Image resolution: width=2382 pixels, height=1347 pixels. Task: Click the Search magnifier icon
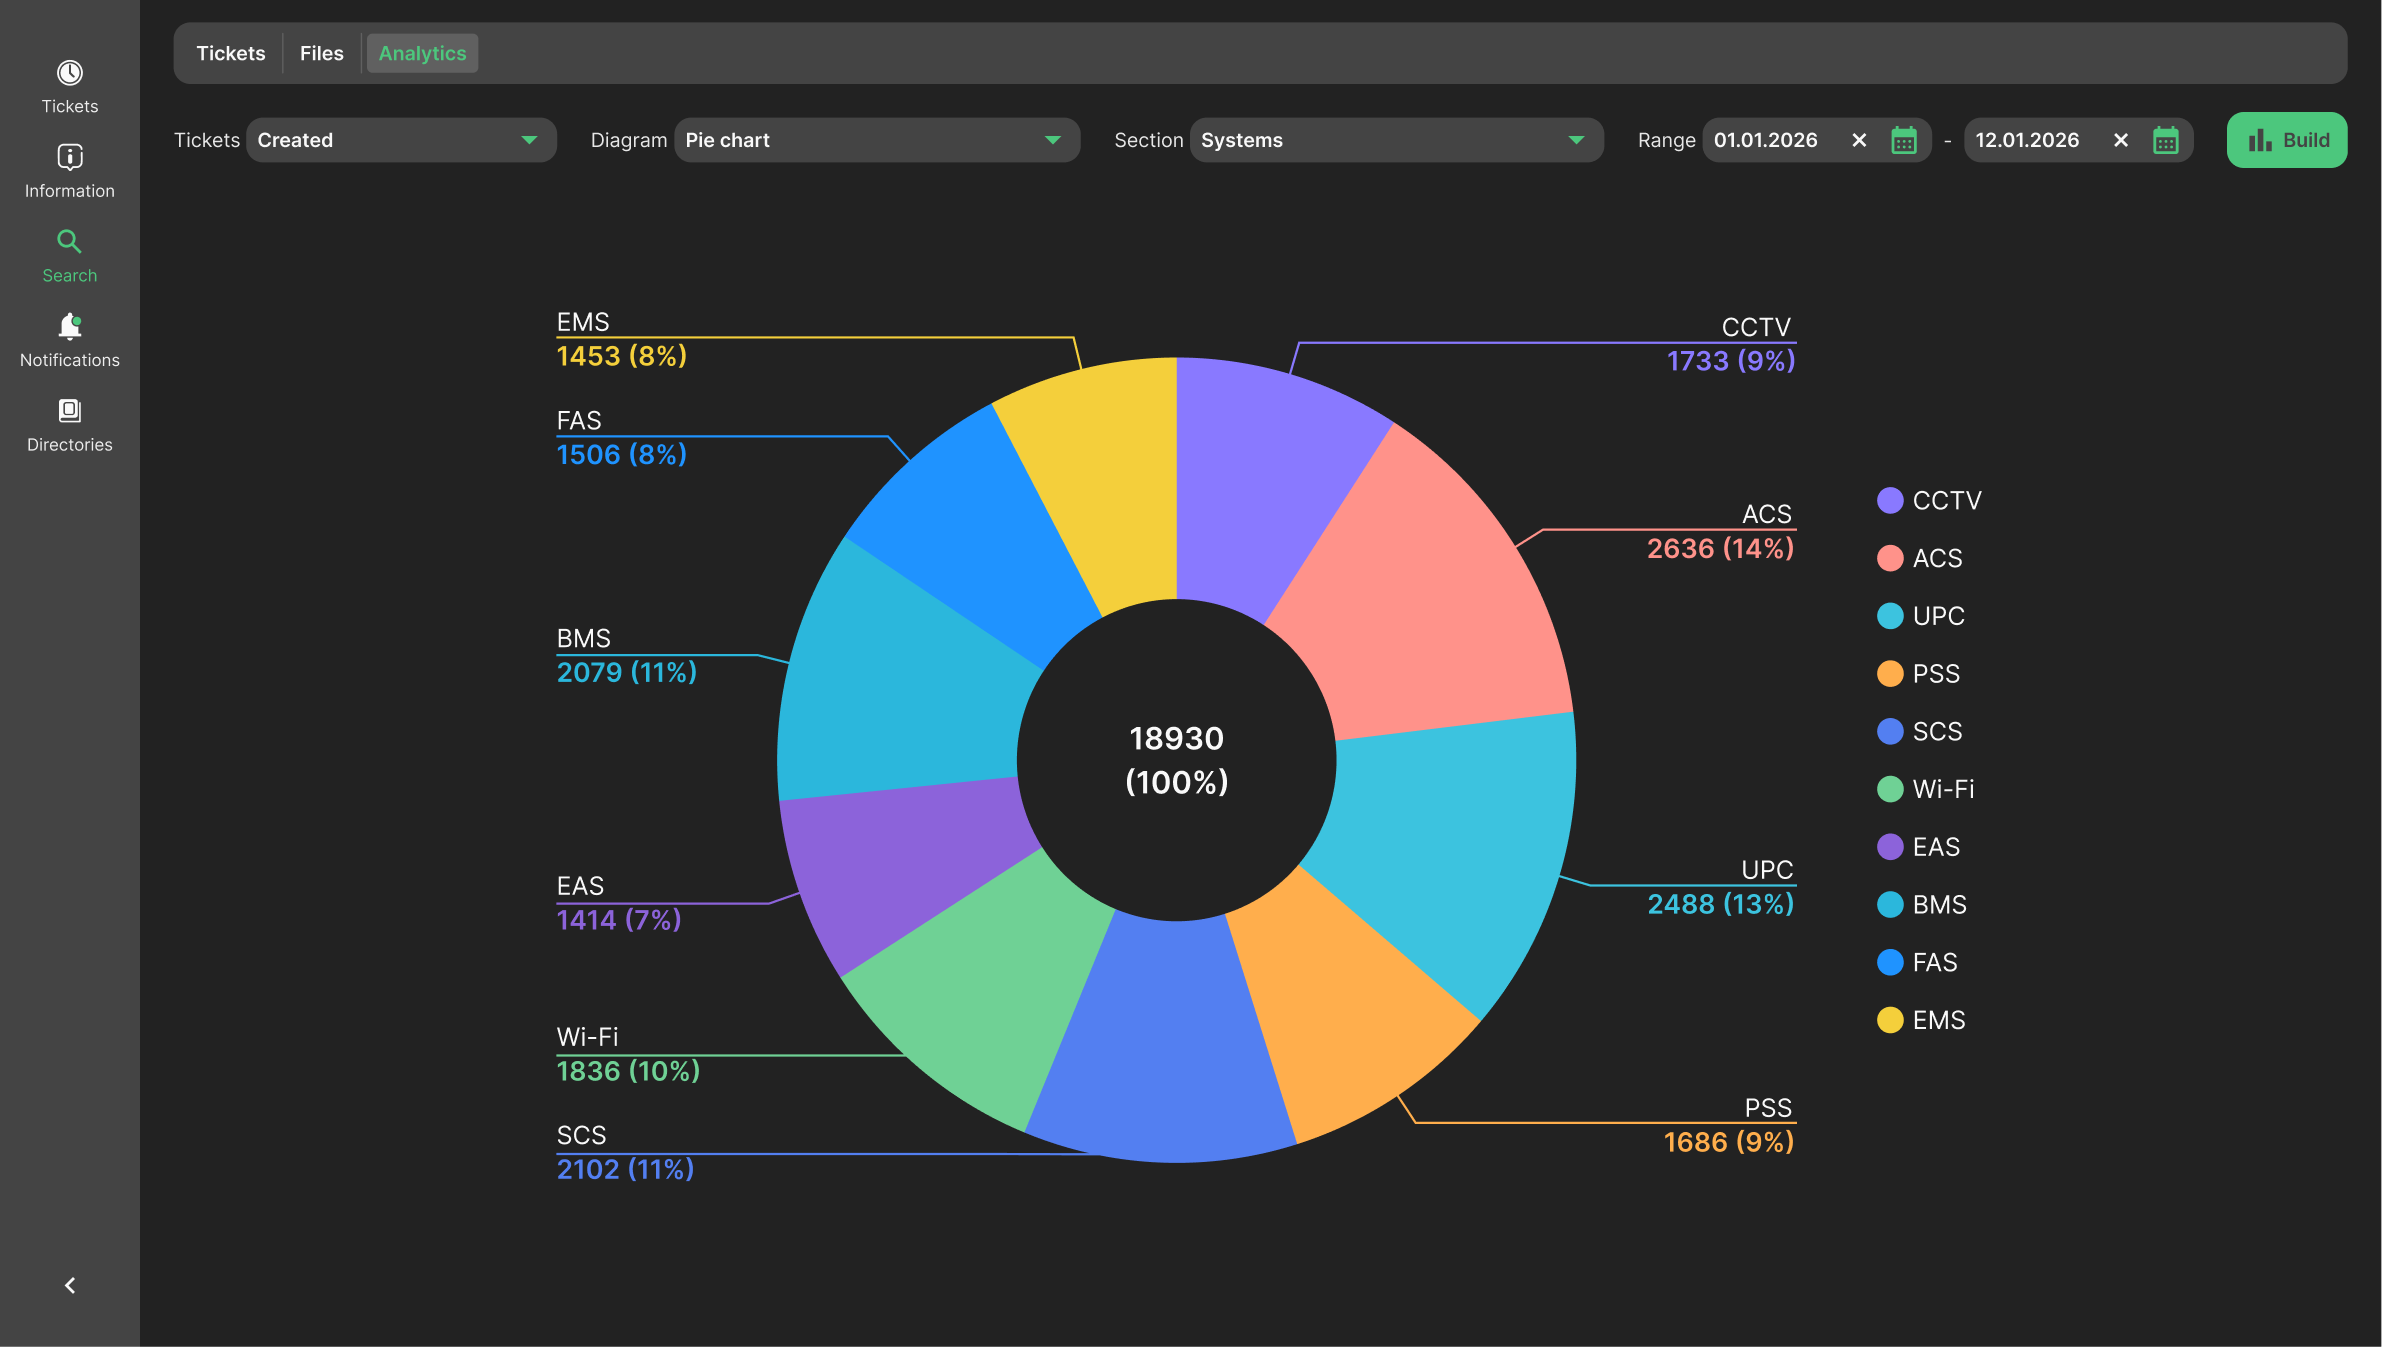pos(69,242)
